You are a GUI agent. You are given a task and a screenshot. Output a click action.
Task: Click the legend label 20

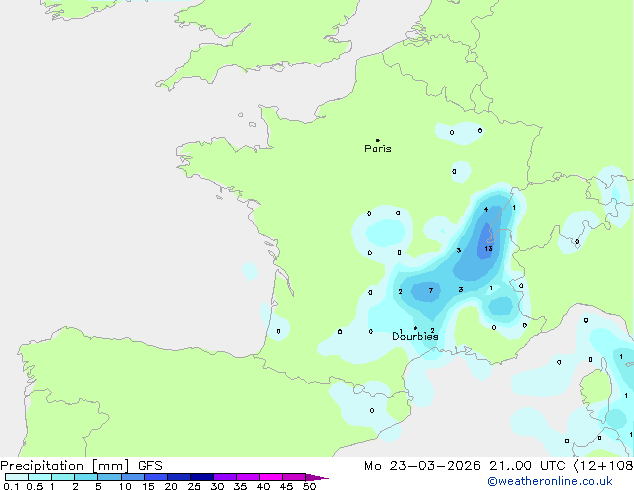click(171, 486)
